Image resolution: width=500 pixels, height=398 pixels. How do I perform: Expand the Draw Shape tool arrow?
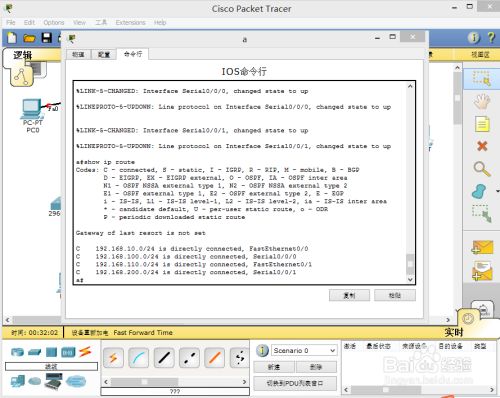click(497, 191)
